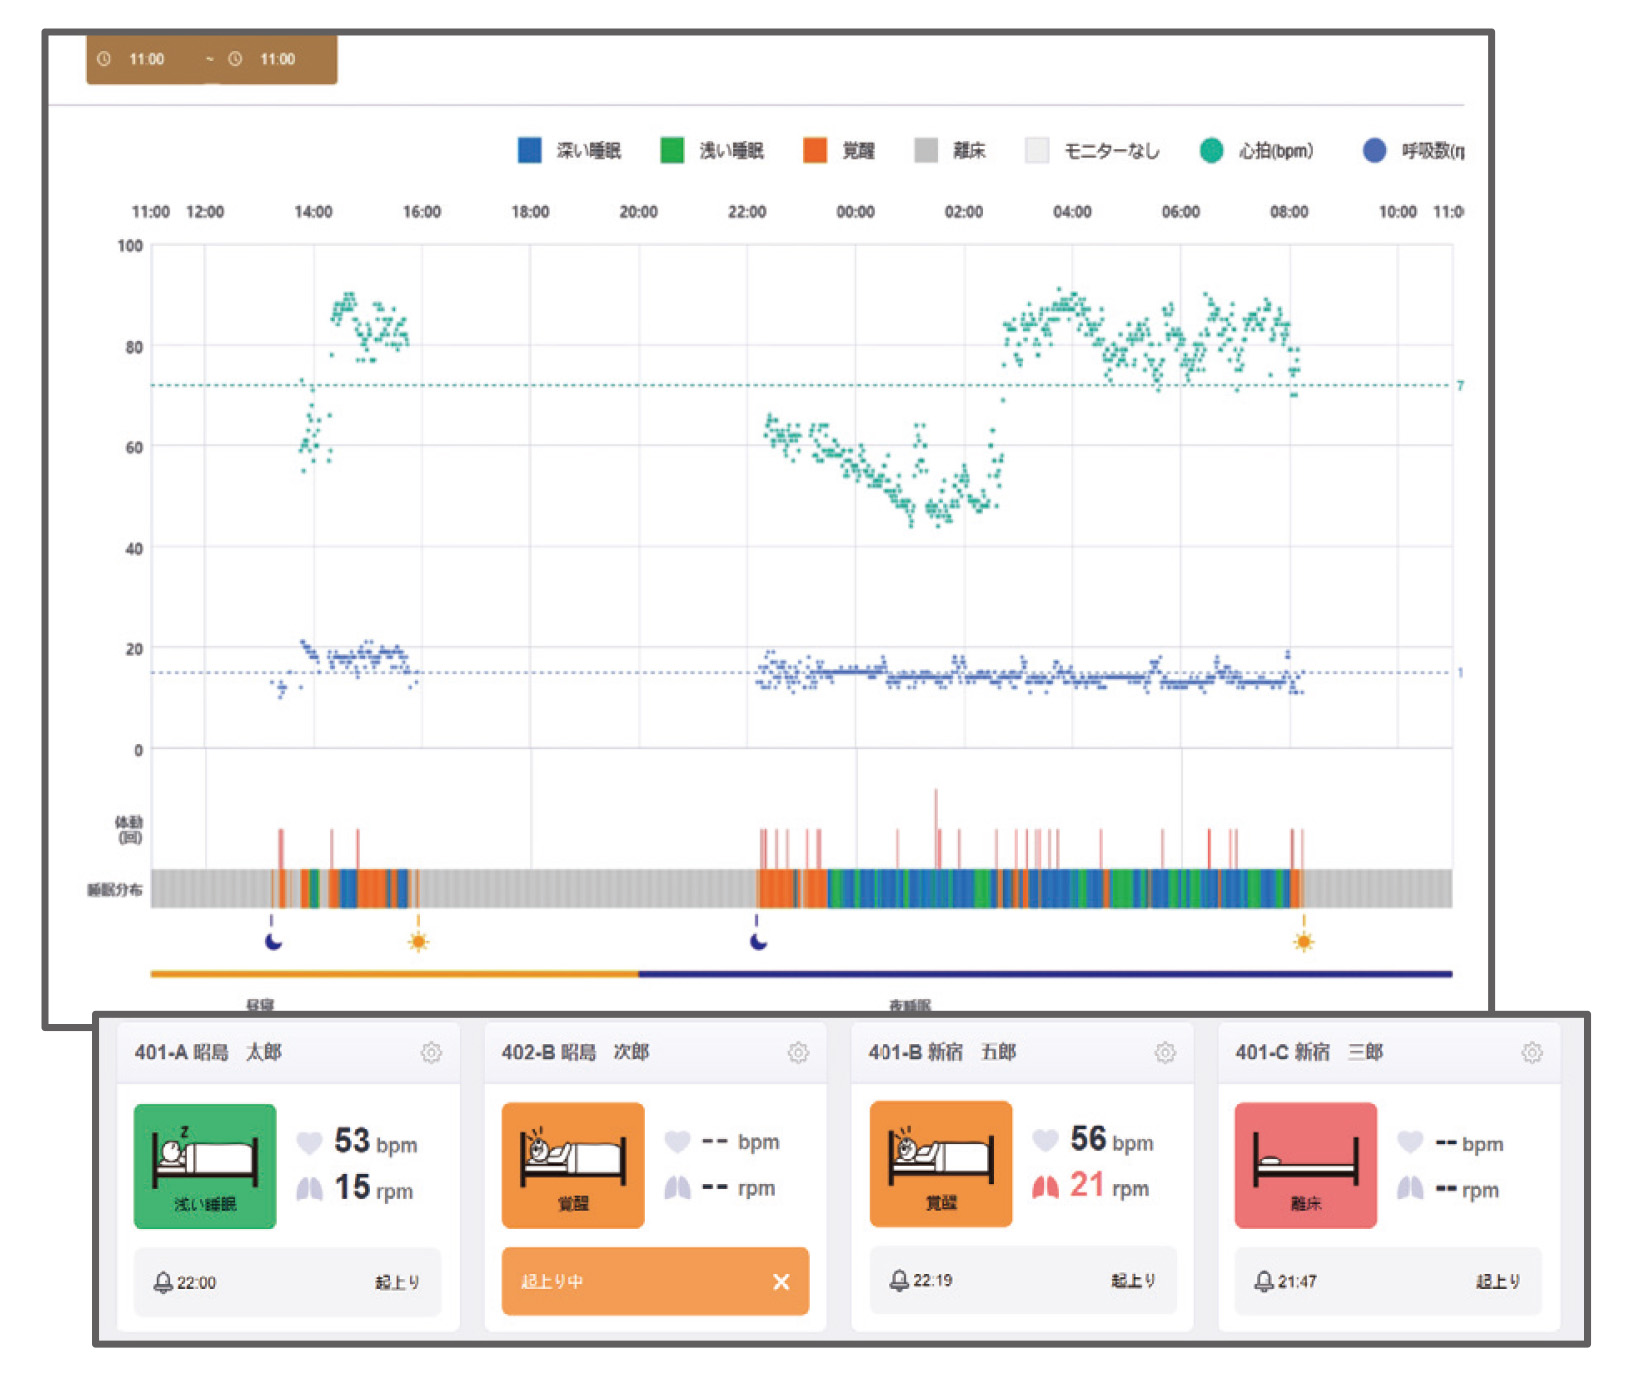Open settings gear for 401-A 昭島 太郎
Image resolution: width=1627 pixels, height=1386 pixels.
pyautogui.click(x=431, y=1052)
